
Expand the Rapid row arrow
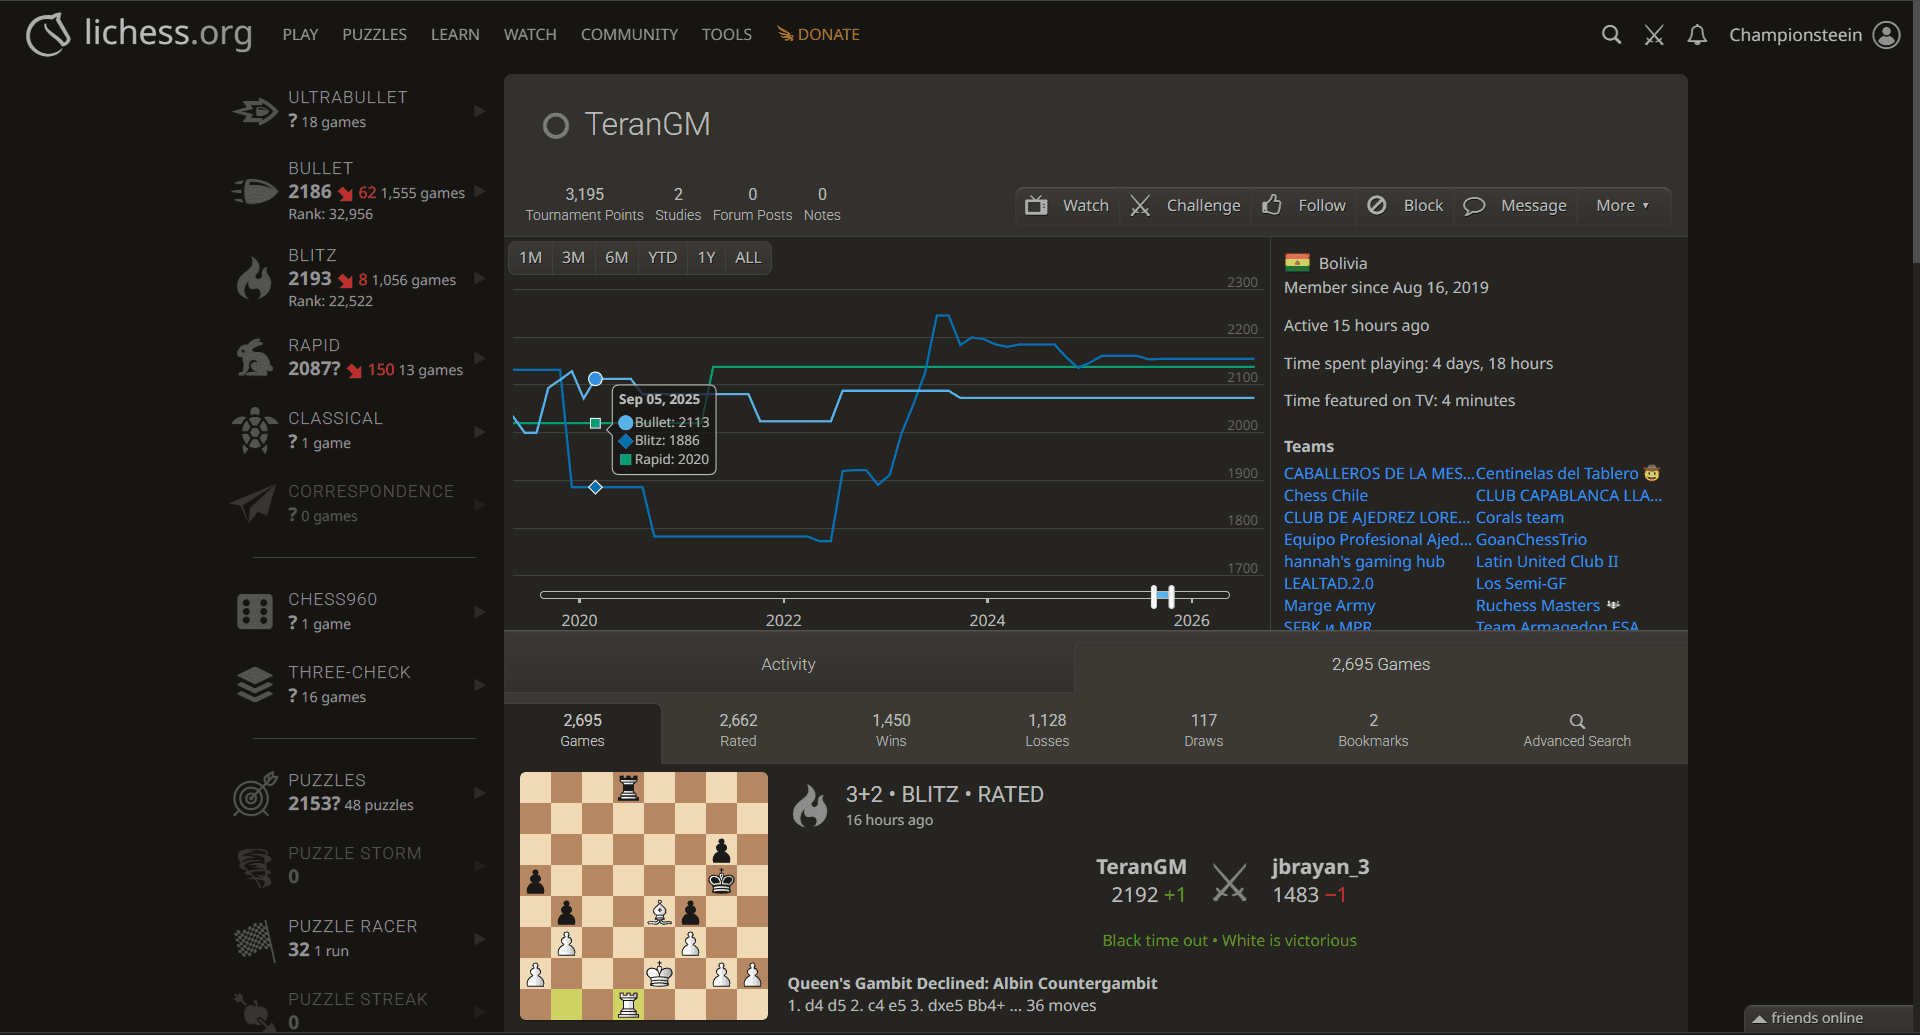click(x=479, y=357)
